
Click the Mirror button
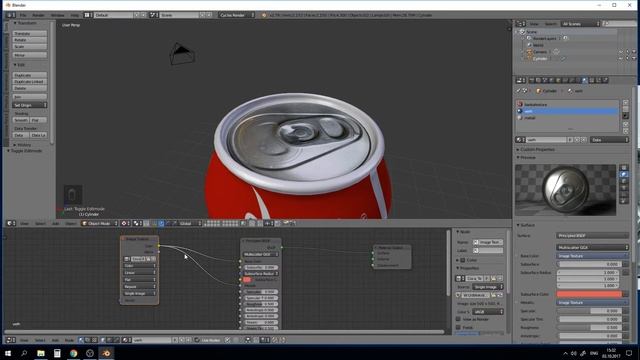[29, 55]
